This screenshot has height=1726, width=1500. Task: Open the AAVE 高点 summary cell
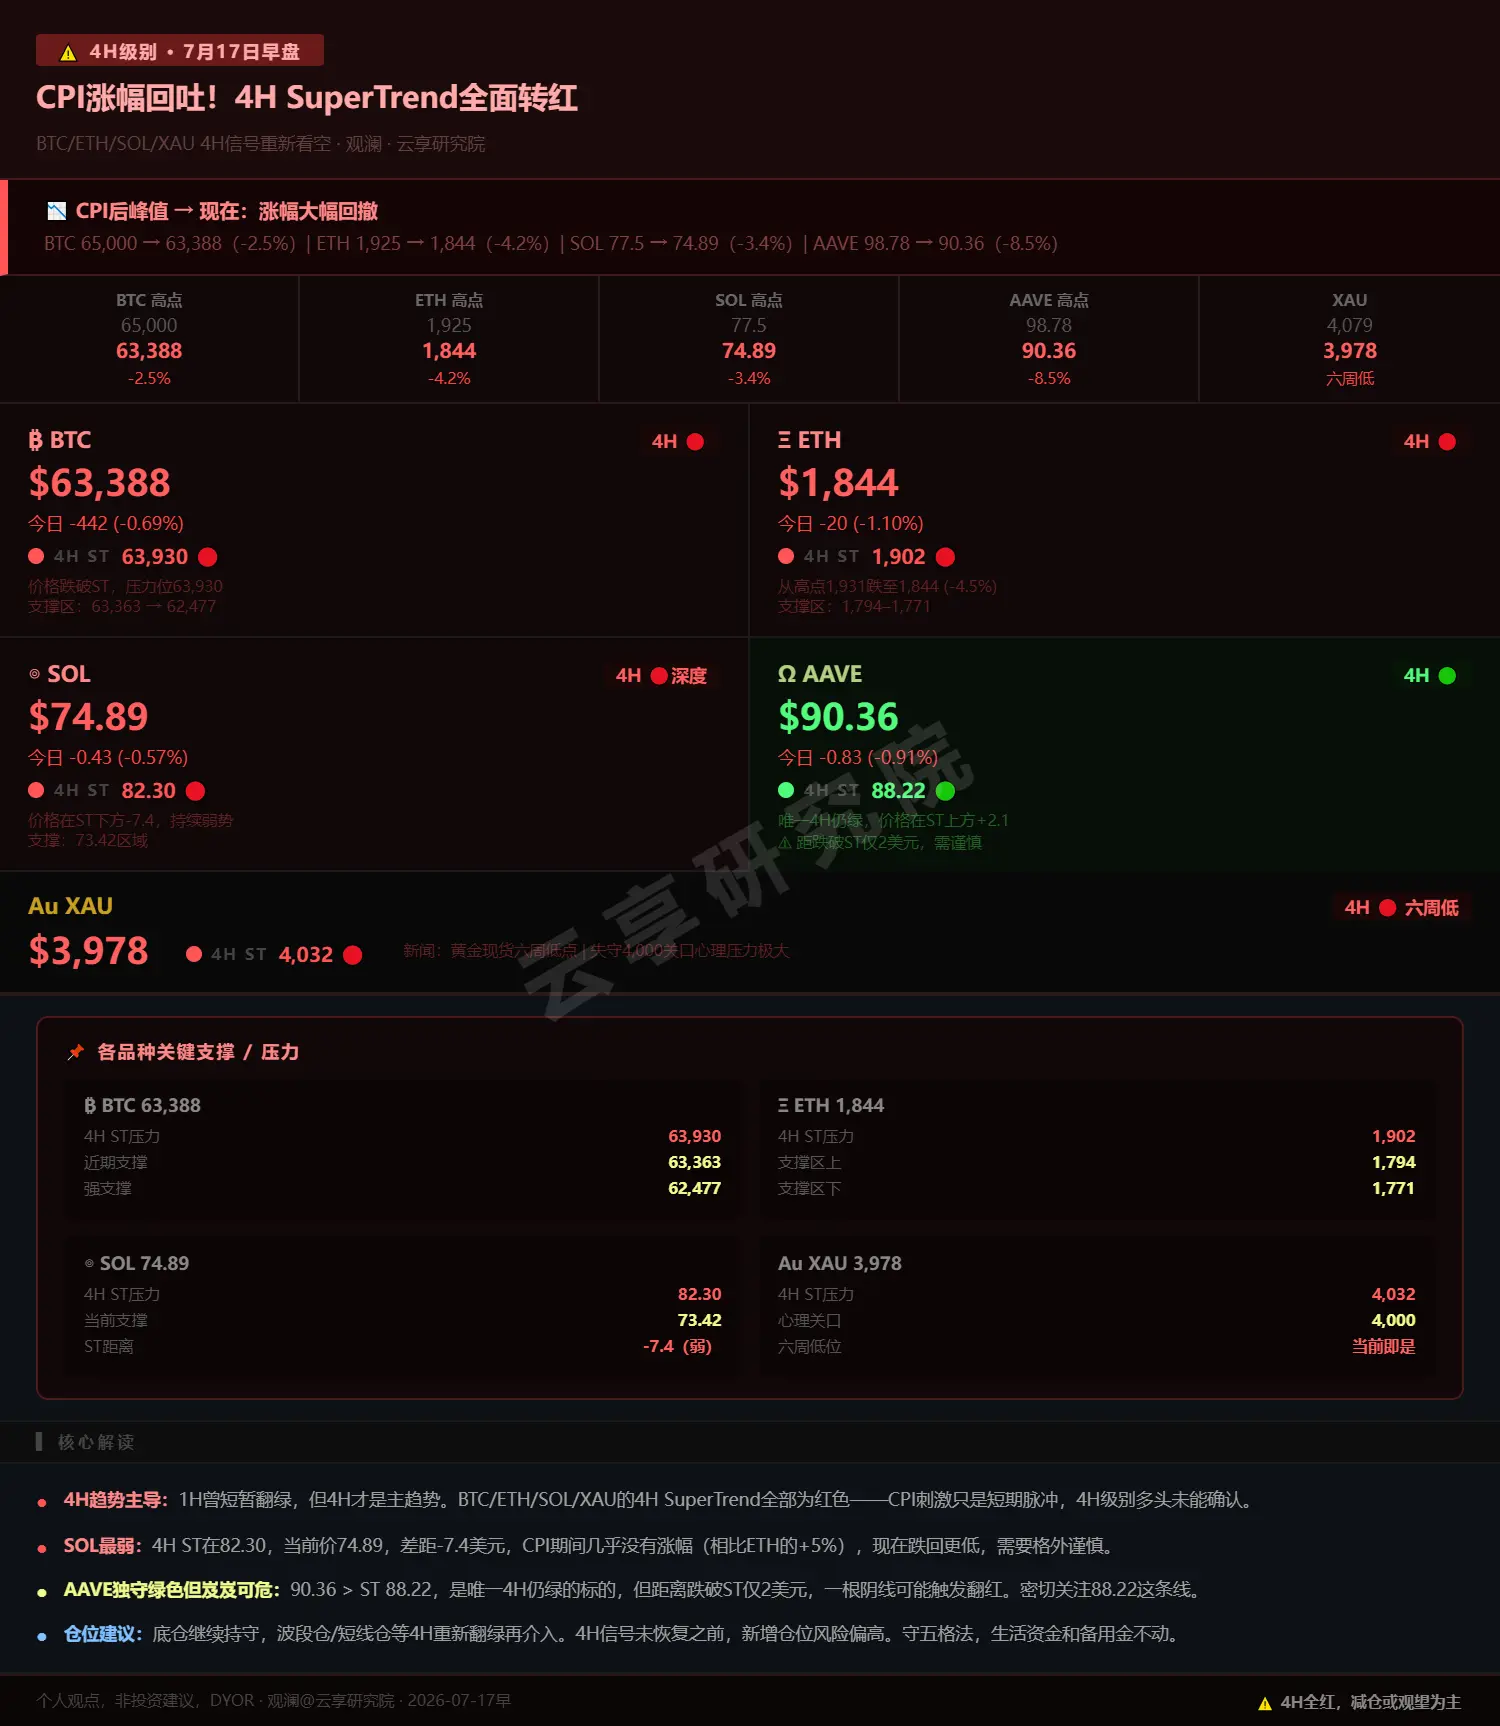1049,339
